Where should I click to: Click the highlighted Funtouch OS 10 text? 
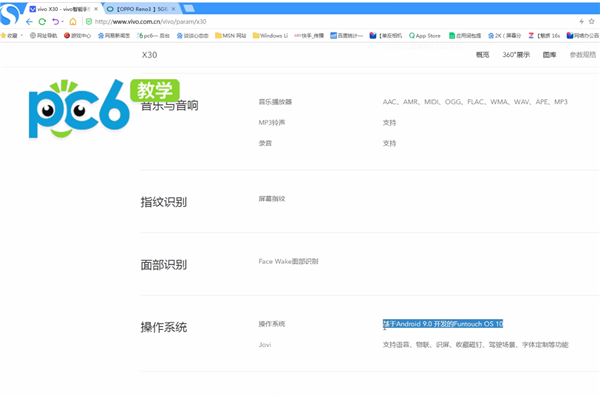click(x=443, y=324)
